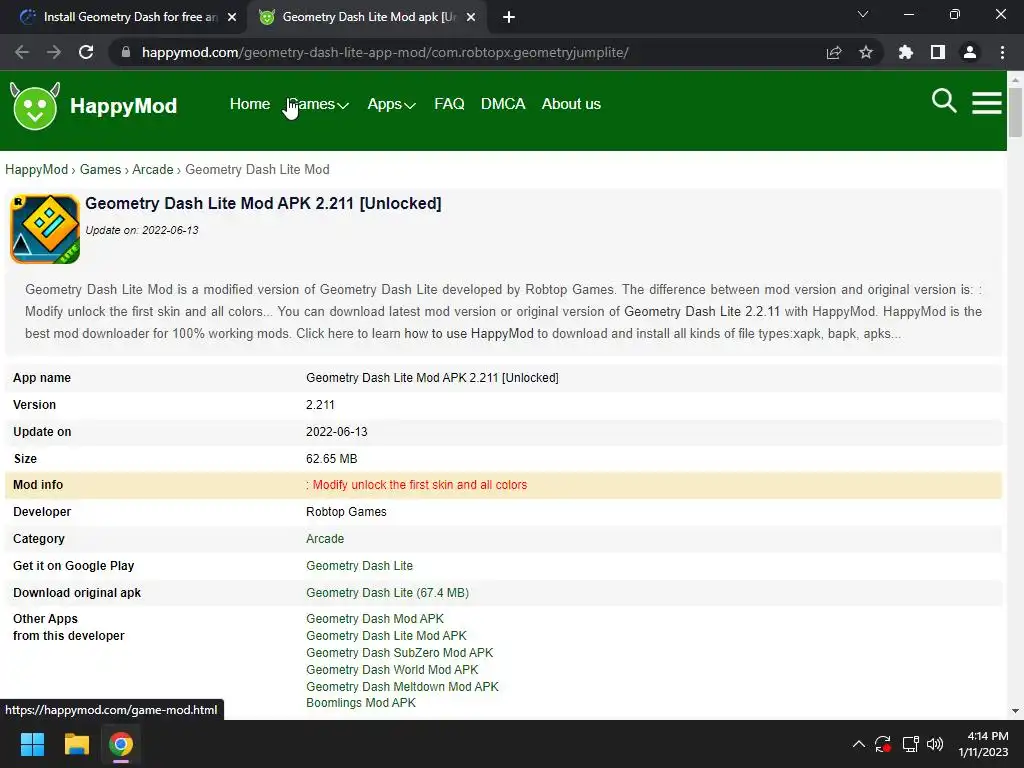Click the red Mod info text

[416, 485]
